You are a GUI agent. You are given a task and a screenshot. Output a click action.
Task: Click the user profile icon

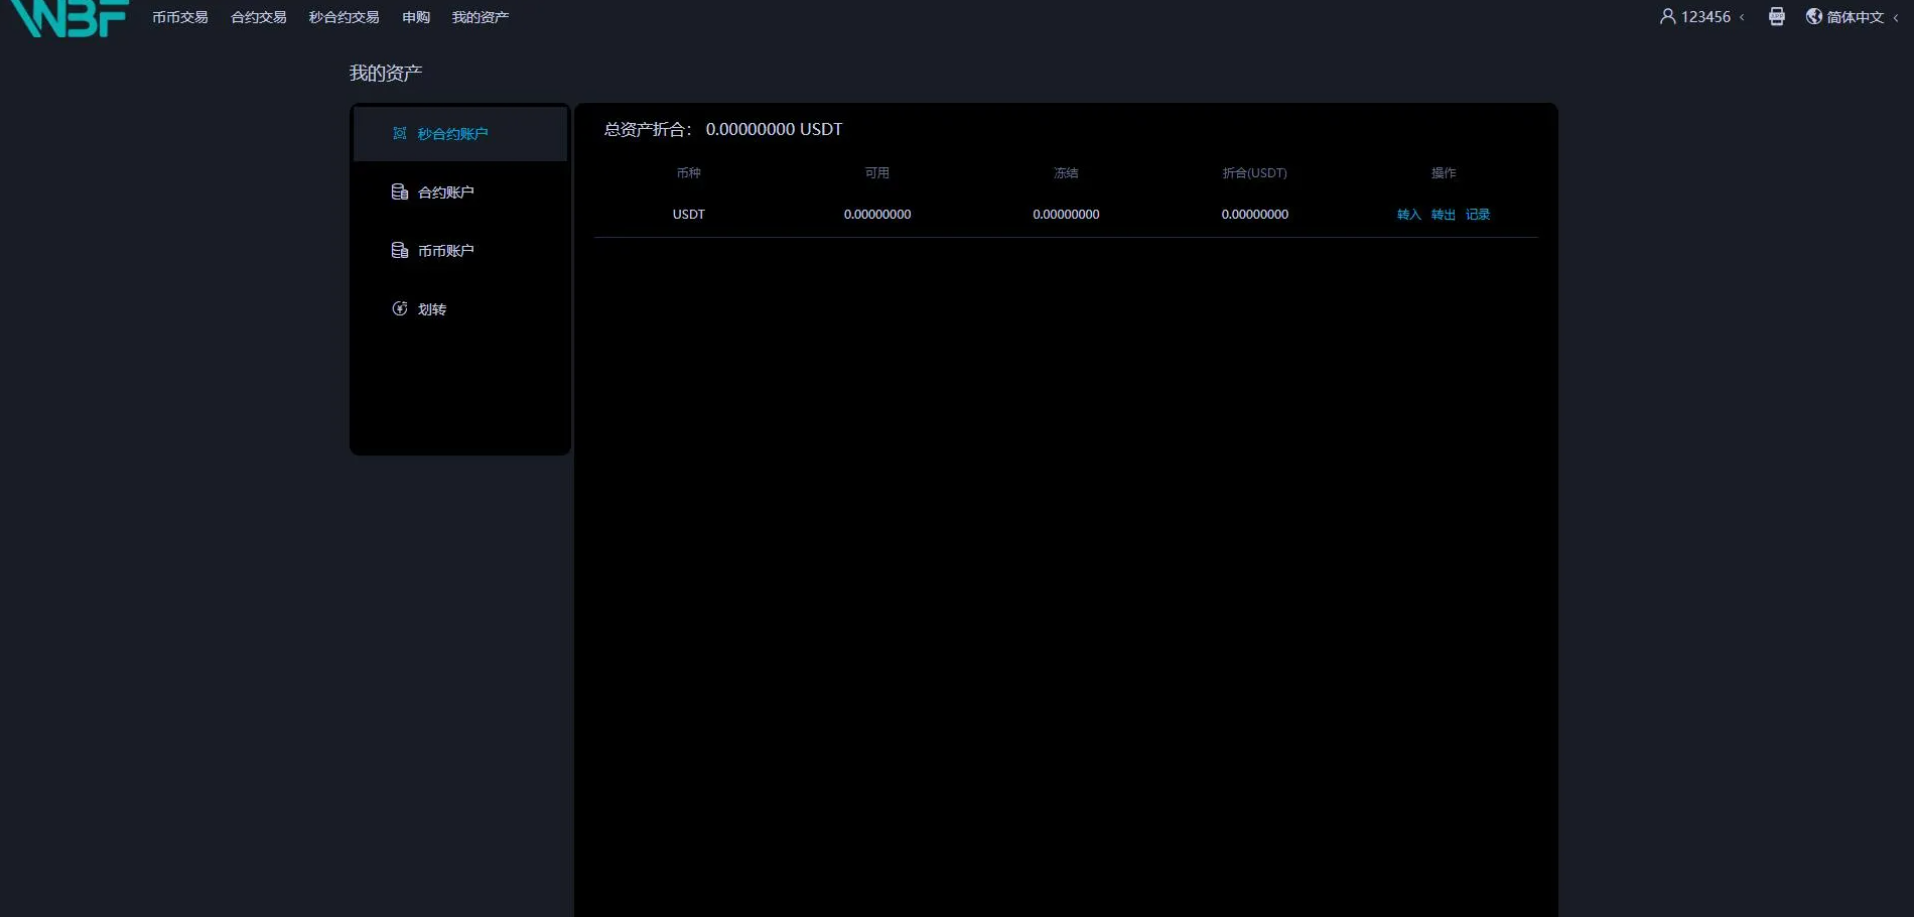[x=1667, y=16]
